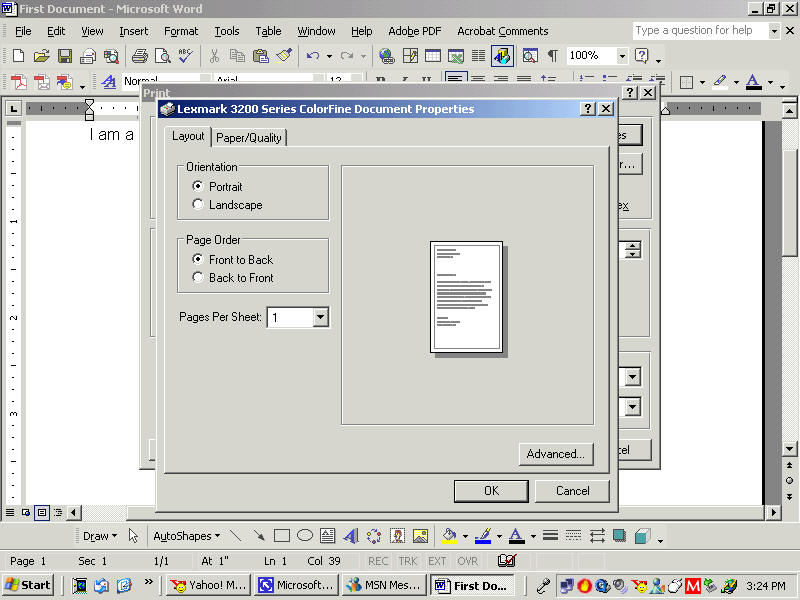This screenshot has height=600, width=800.
Task: Click the Print icon in Word's toolbar
Action: [139, 56]
